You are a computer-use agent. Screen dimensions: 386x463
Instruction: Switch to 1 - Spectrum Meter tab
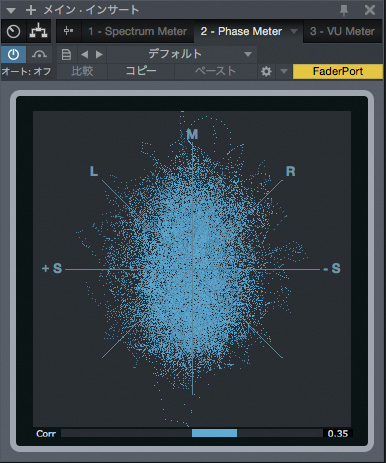pos(137,31)
